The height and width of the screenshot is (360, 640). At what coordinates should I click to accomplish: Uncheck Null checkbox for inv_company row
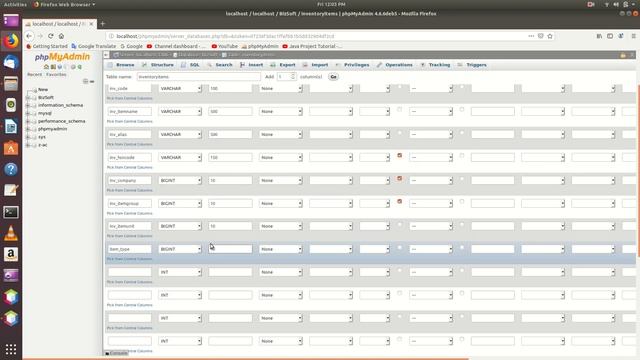tap(400, 178)
